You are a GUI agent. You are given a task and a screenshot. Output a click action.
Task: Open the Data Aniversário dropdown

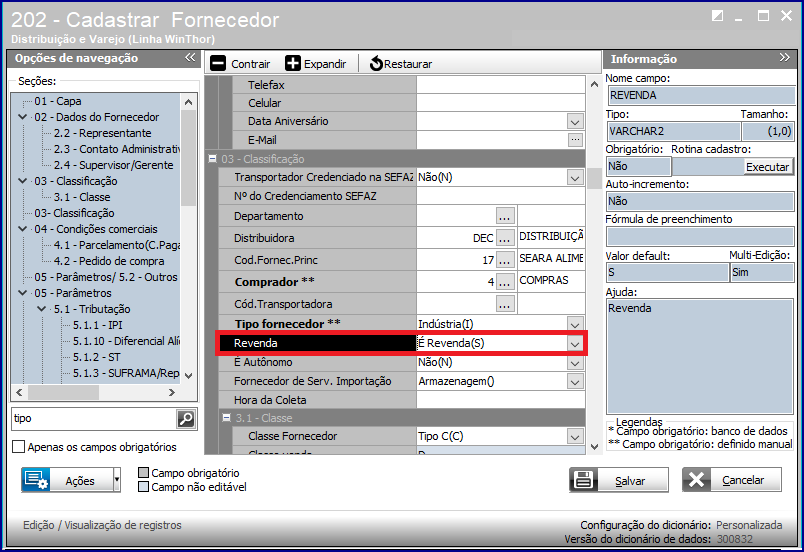(x=575, y=121)
